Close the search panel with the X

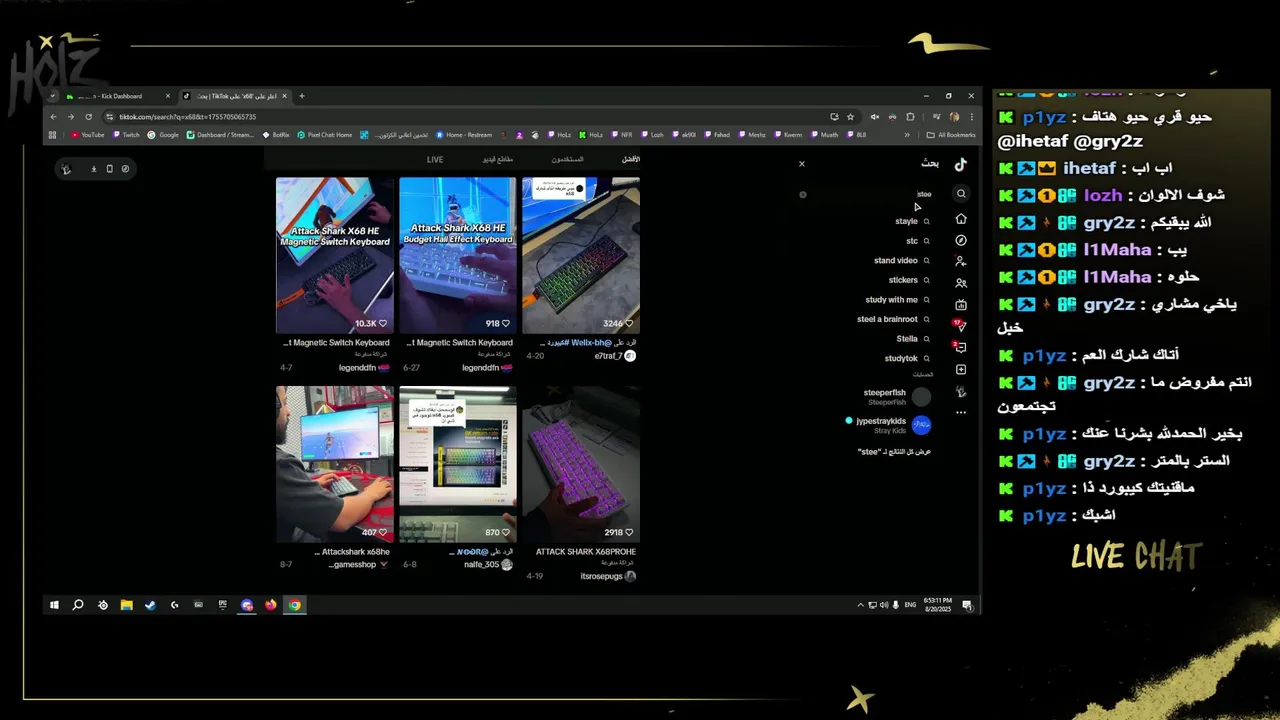tap(801, 164)
